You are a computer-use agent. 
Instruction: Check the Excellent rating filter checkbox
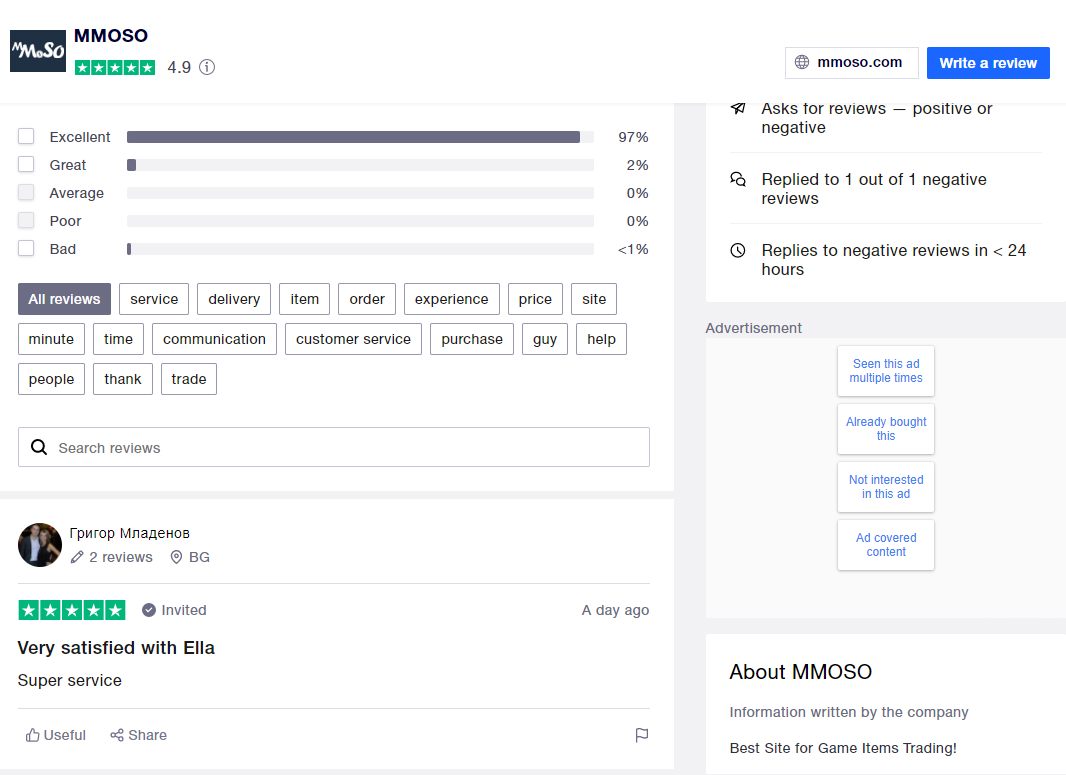26,137
